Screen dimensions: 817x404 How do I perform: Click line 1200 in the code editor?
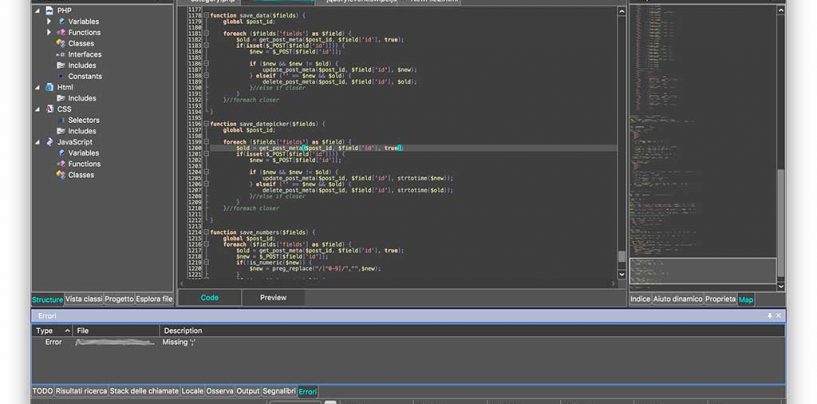[413, 148]
